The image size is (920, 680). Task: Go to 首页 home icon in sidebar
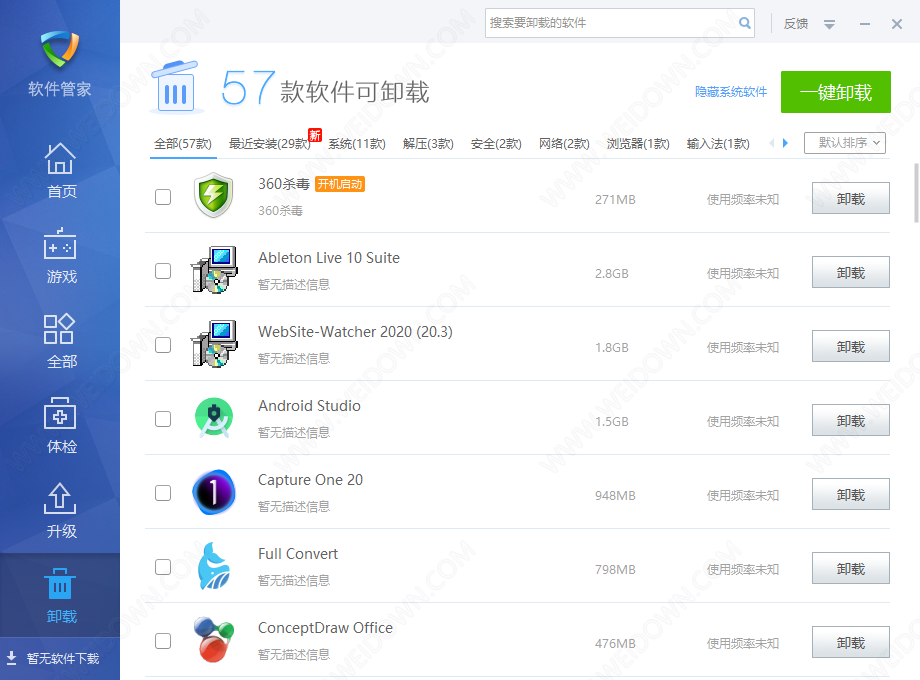tap(60, 158)
